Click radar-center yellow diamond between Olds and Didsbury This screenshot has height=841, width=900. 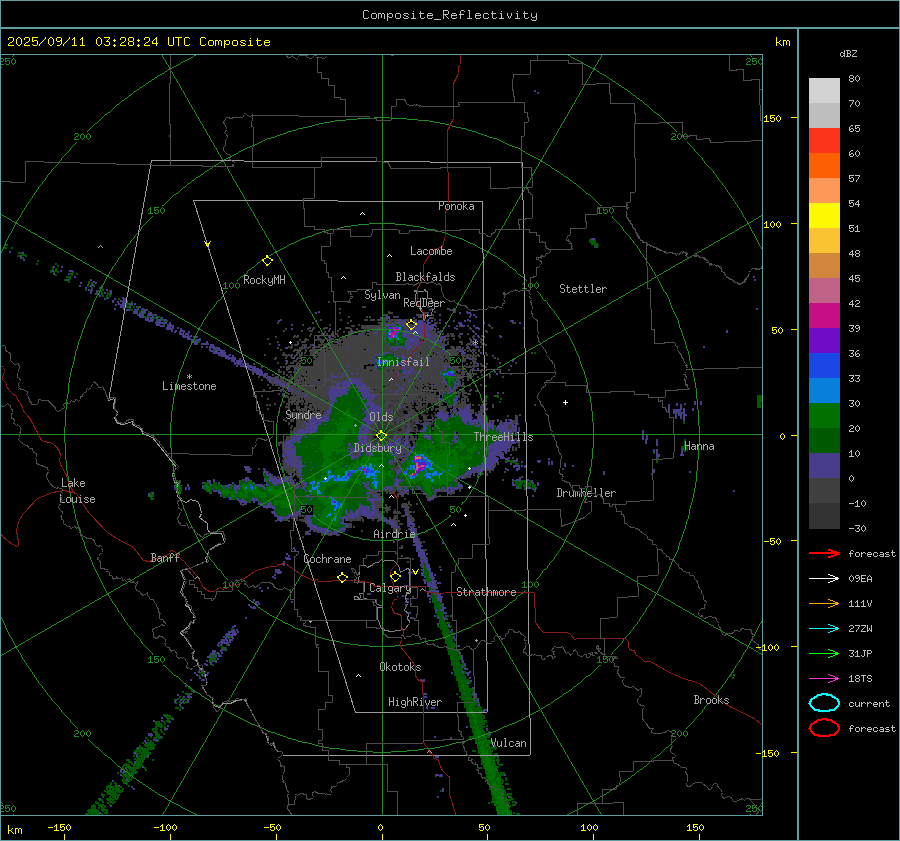point(381,436)
